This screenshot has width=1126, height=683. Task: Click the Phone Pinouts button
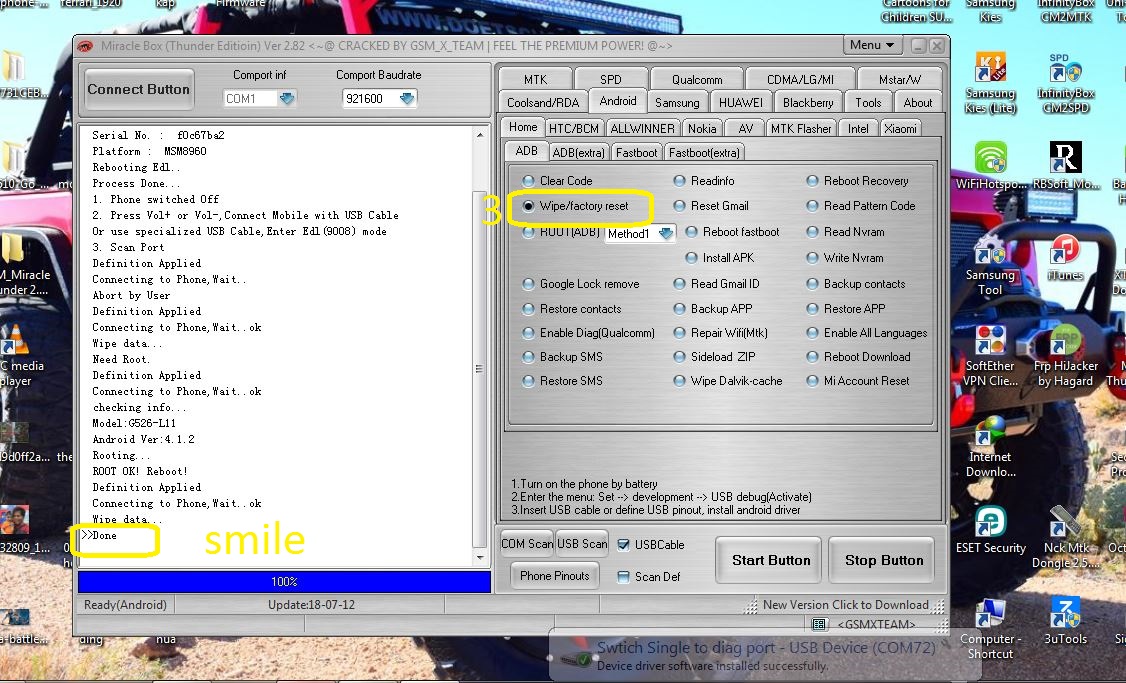click(x=554, y=576)
